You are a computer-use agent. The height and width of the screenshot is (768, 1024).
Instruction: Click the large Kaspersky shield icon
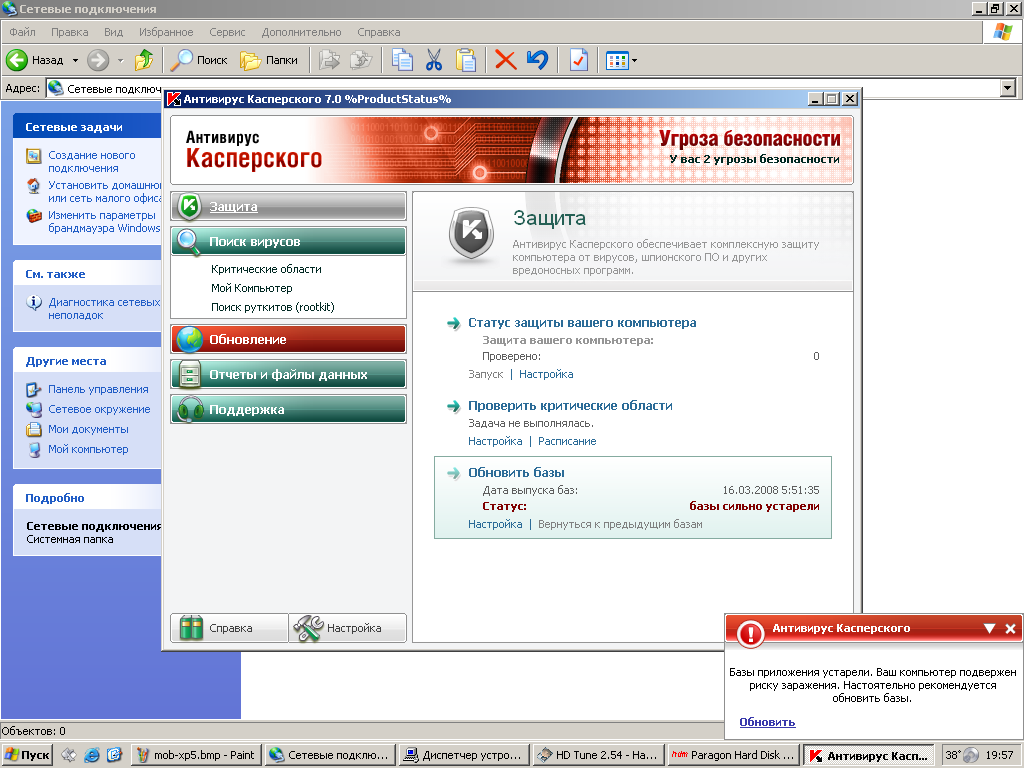coord(472,233)
